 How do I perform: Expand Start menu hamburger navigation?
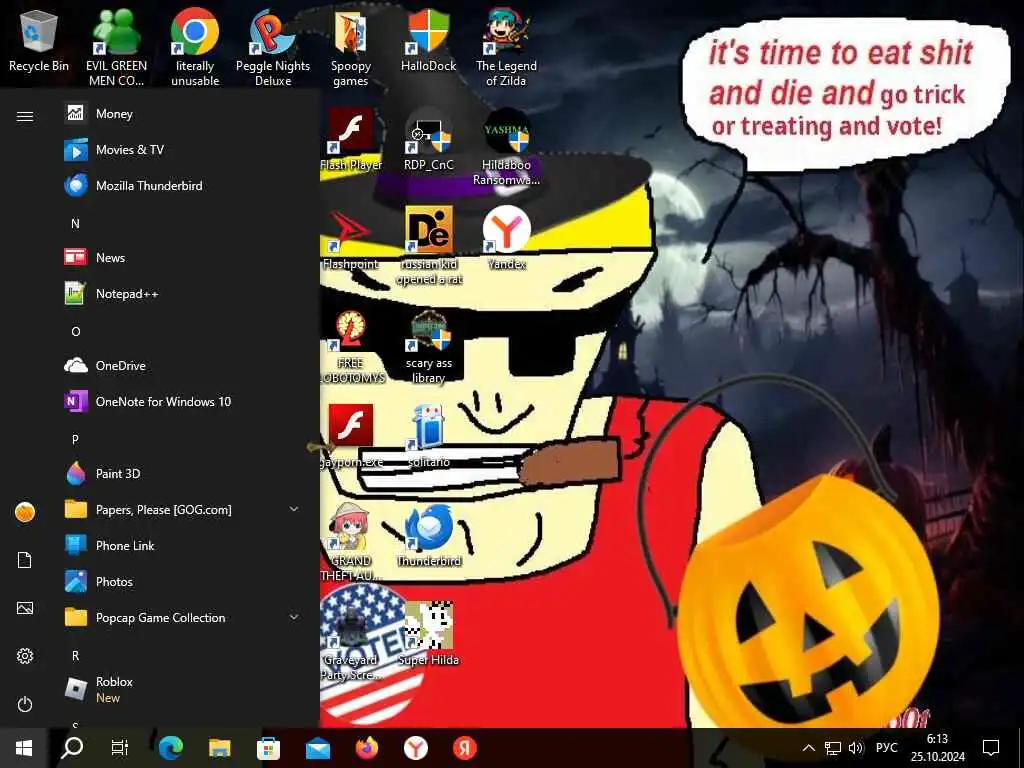tap(25, 116)
